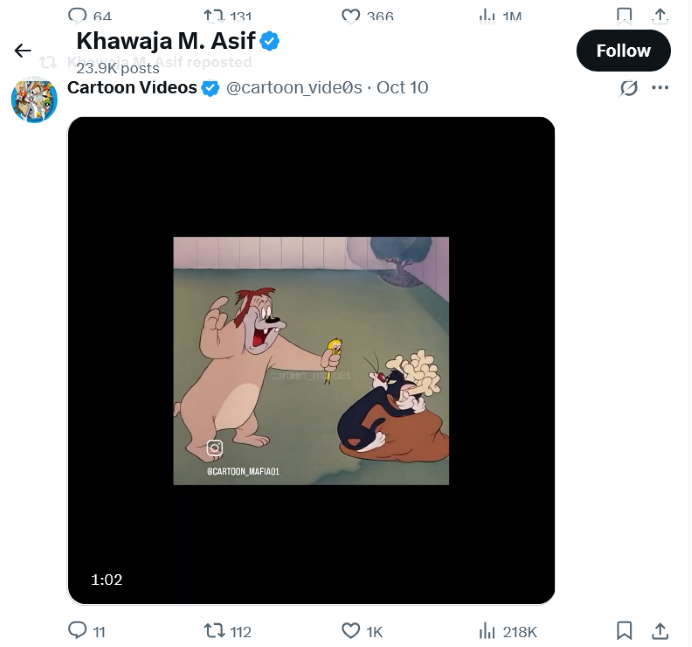The image size is (692, 647).
Task: Repost the post with 112 reposts
Action: 214,631
